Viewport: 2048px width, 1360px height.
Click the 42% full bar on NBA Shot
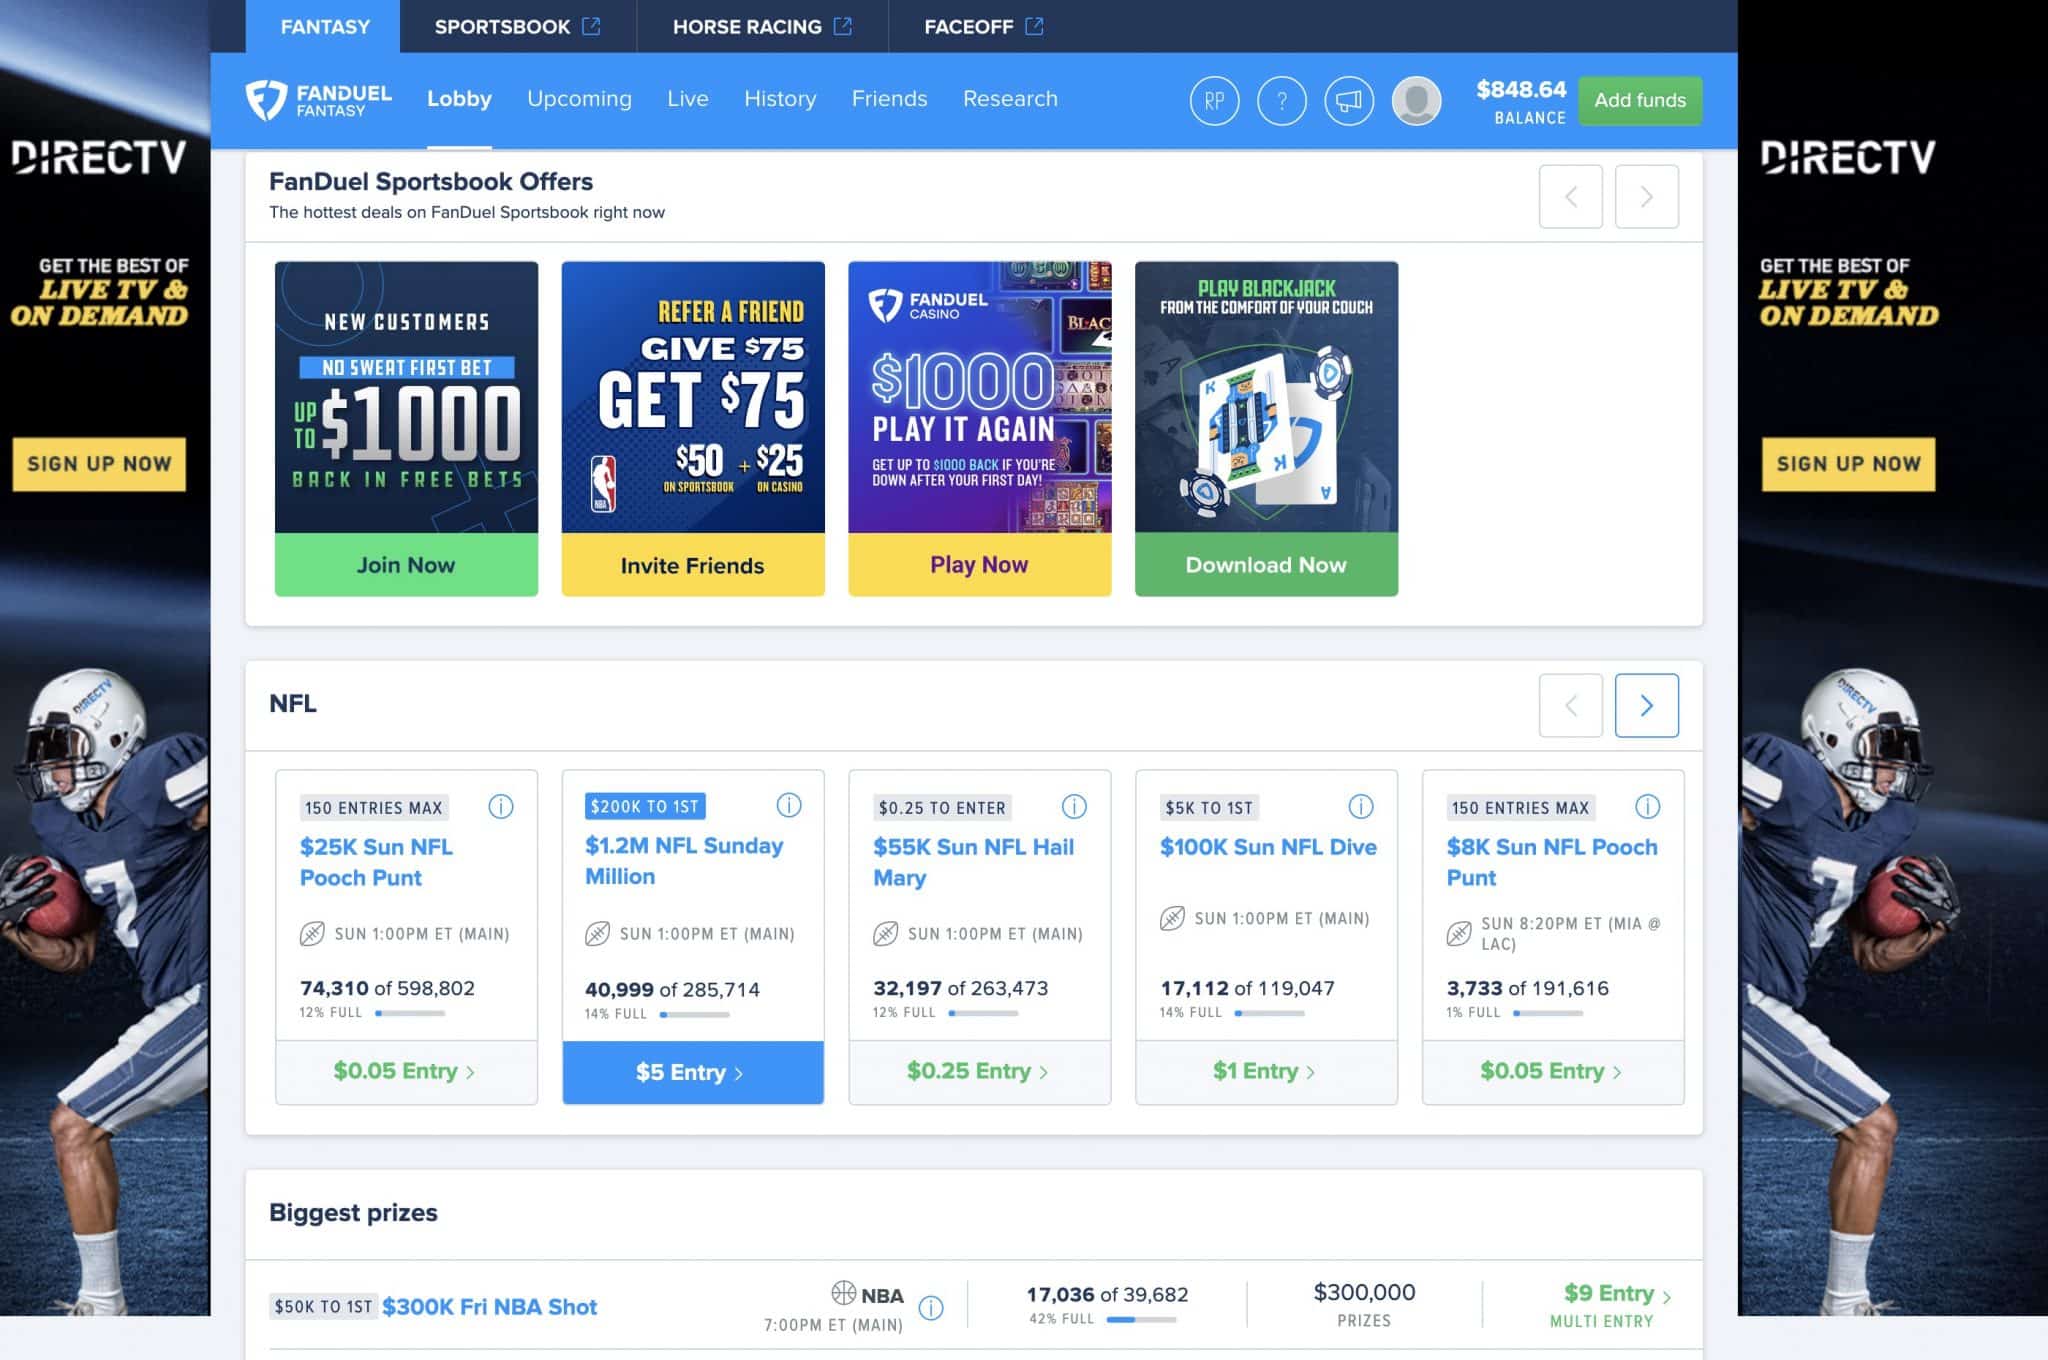[x=1141, y=1319]
